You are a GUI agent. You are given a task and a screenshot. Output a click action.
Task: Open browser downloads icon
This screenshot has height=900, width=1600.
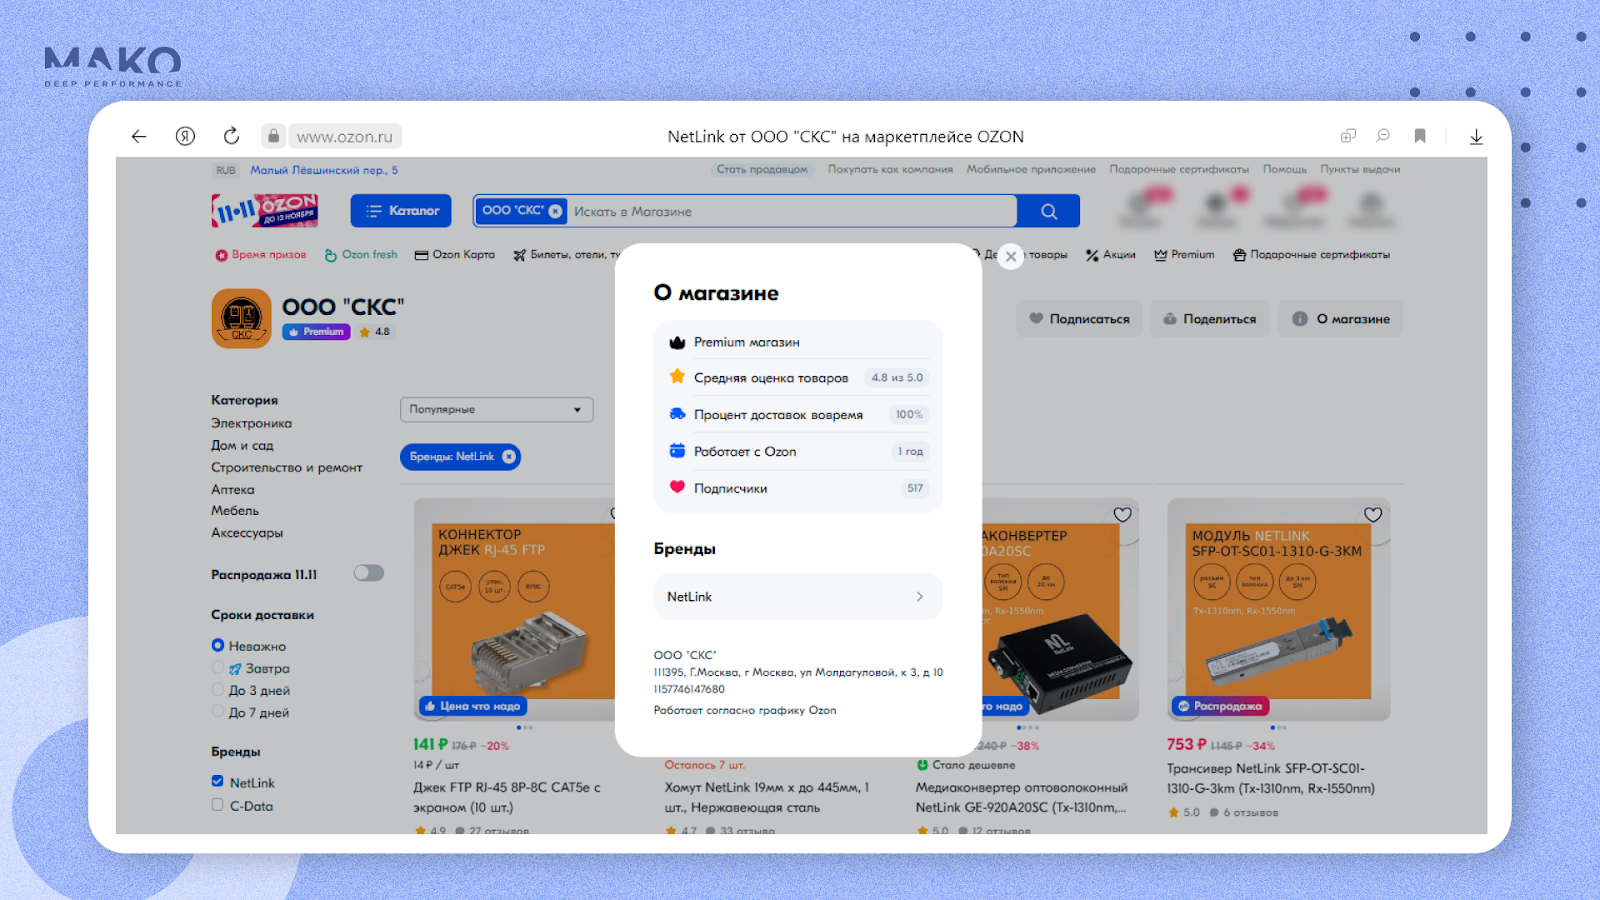1476,137
